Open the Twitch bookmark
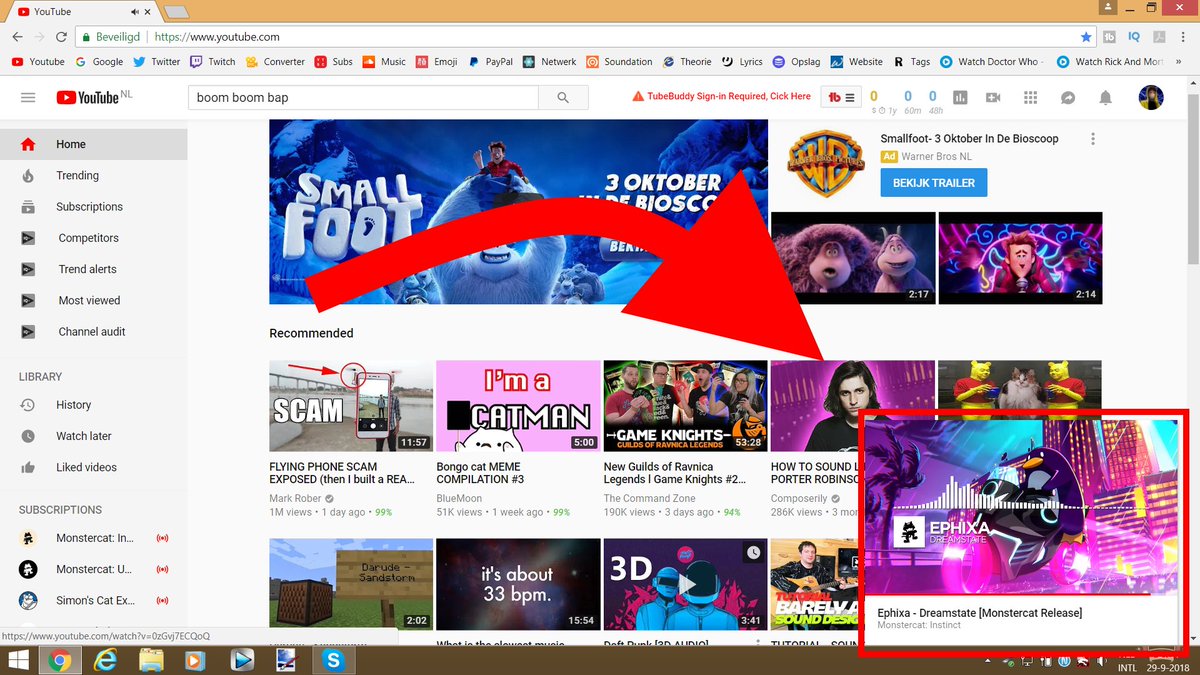 [x=212, y=61]
